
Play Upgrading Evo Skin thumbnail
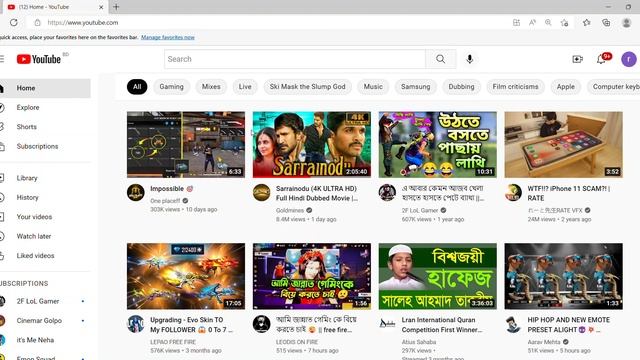pyautogui.click(x=186, y=276)
